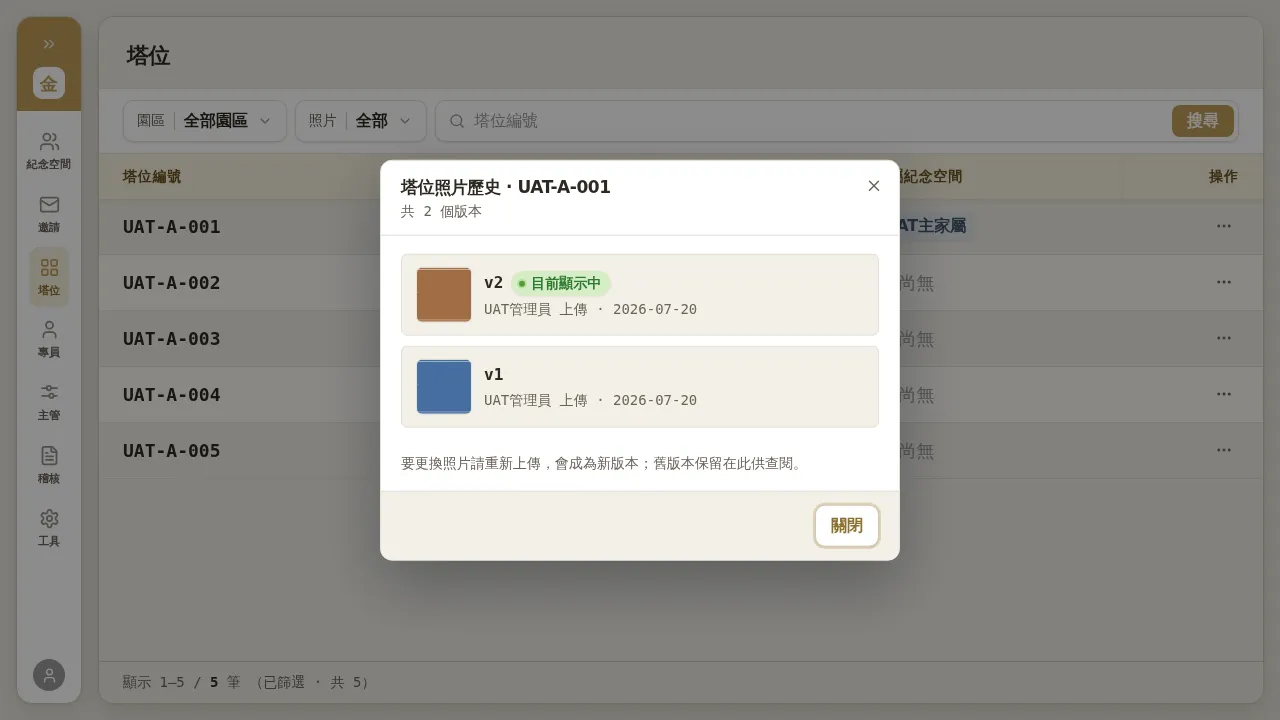Click the UAT-A-001 row cell
Viewport: 1280px width, 720px height.
point(172,227)
